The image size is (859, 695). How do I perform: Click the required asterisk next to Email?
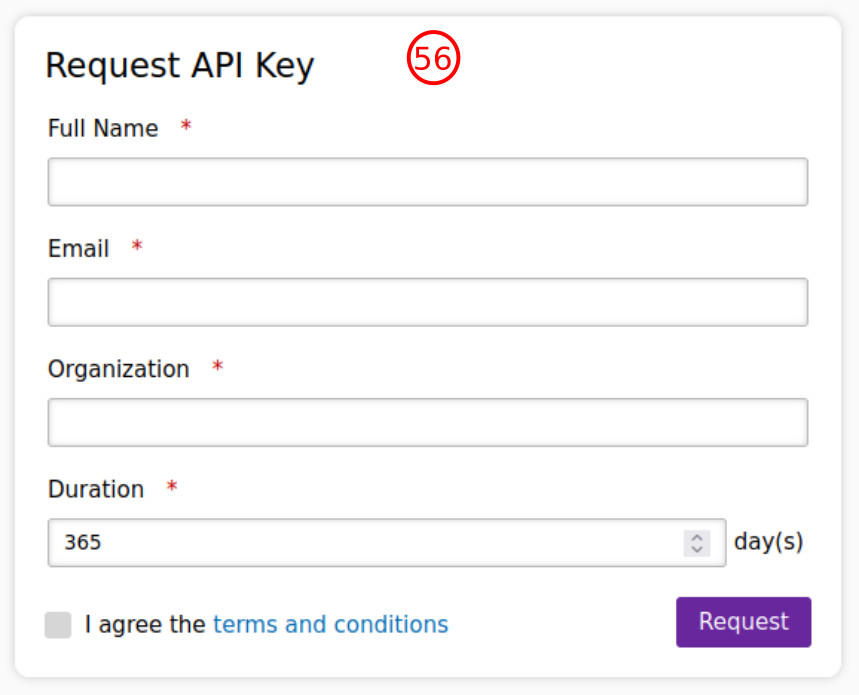pos(137,247)
